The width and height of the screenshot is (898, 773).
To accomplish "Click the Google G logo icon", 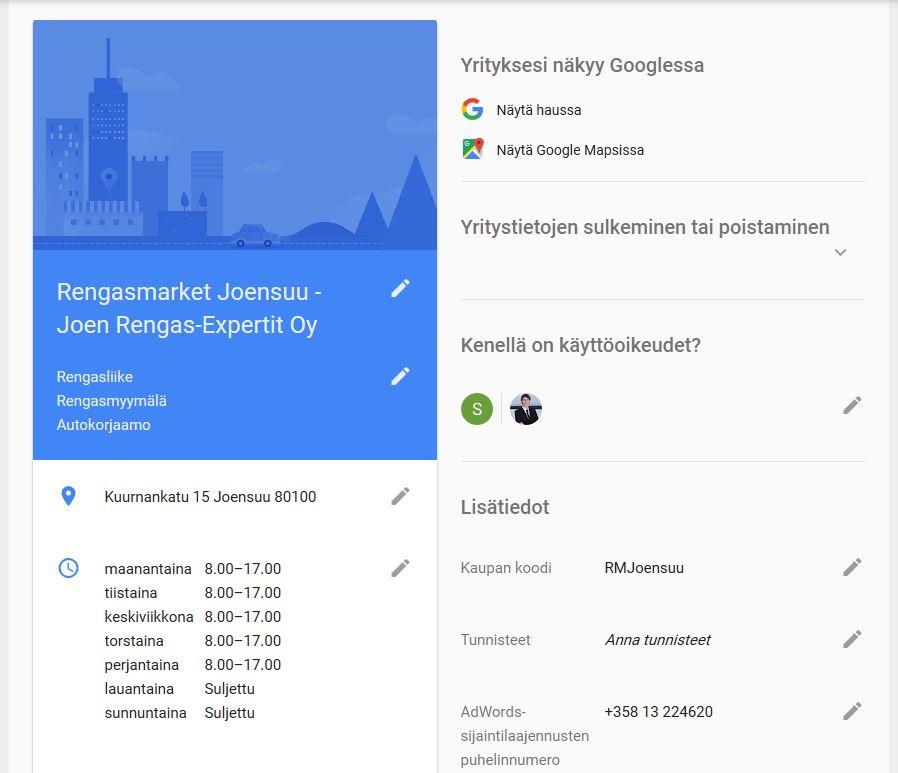I will [x=472, y=109].
